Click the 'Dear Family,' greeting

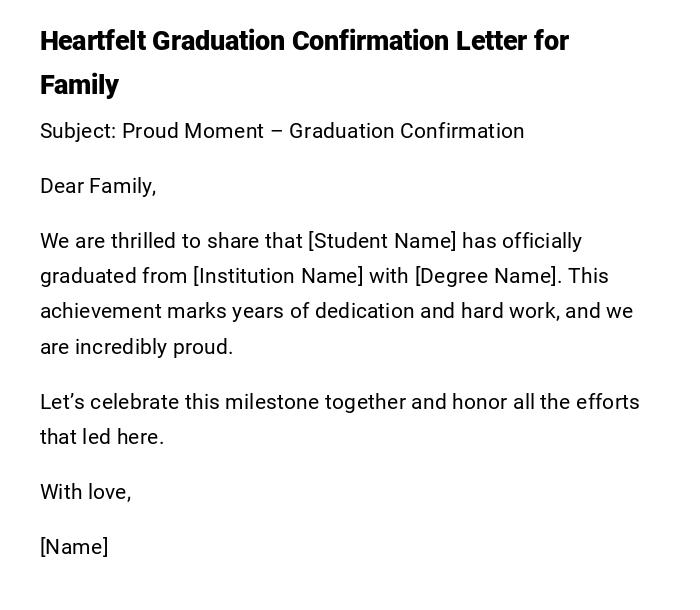coord(98,186)
